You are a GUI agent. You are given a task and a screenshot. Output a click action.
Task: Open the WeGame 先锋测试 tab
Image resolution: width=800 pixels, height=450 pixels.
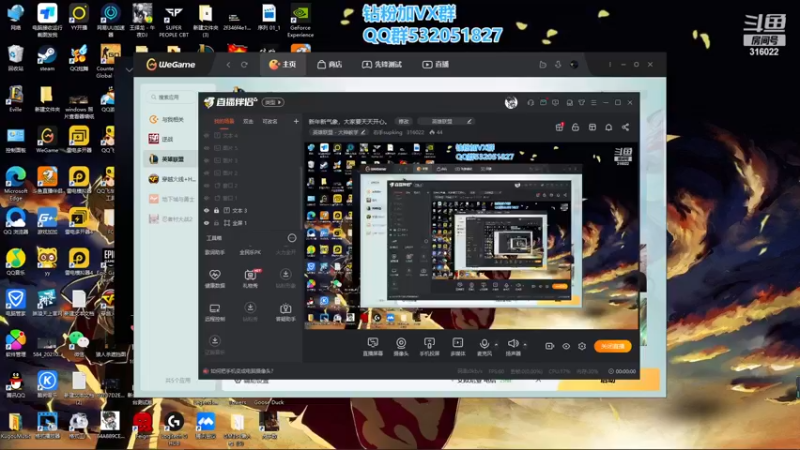pyautogui.click(x=382, y=64)
